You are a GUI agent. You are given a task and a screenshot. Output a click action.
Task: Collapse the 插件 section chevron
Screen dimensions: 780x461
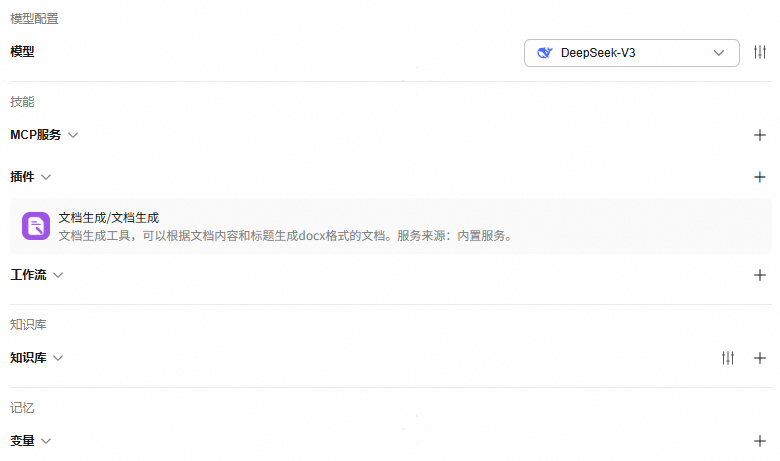point(46,177)
